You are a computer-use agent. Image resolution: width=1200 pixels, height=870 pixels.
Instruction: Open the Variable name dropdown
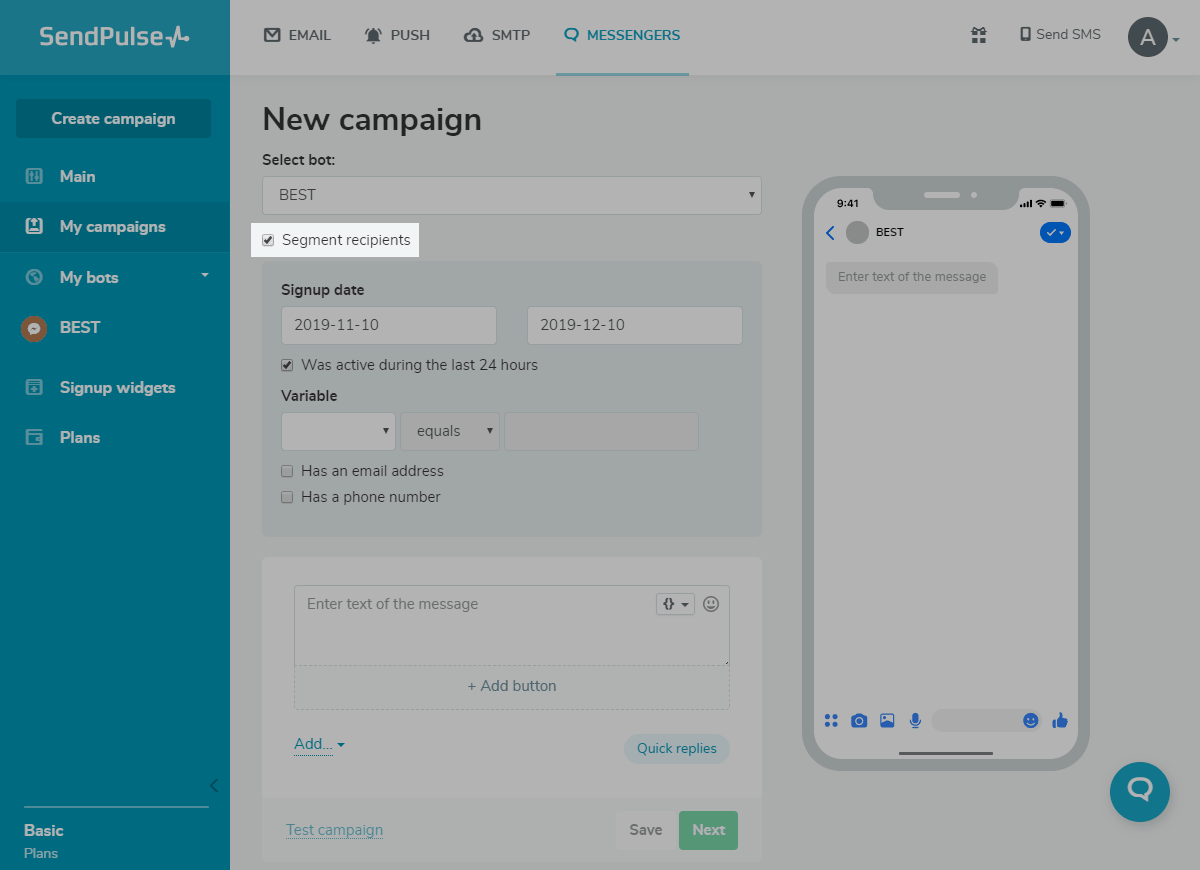pyautogui.click(x=338, y=431)
